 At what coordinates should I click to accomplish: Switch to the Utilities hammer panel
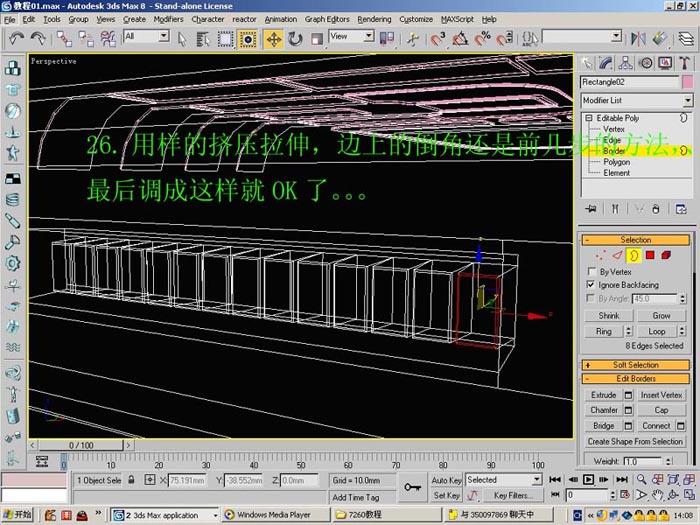click(684, 63)
